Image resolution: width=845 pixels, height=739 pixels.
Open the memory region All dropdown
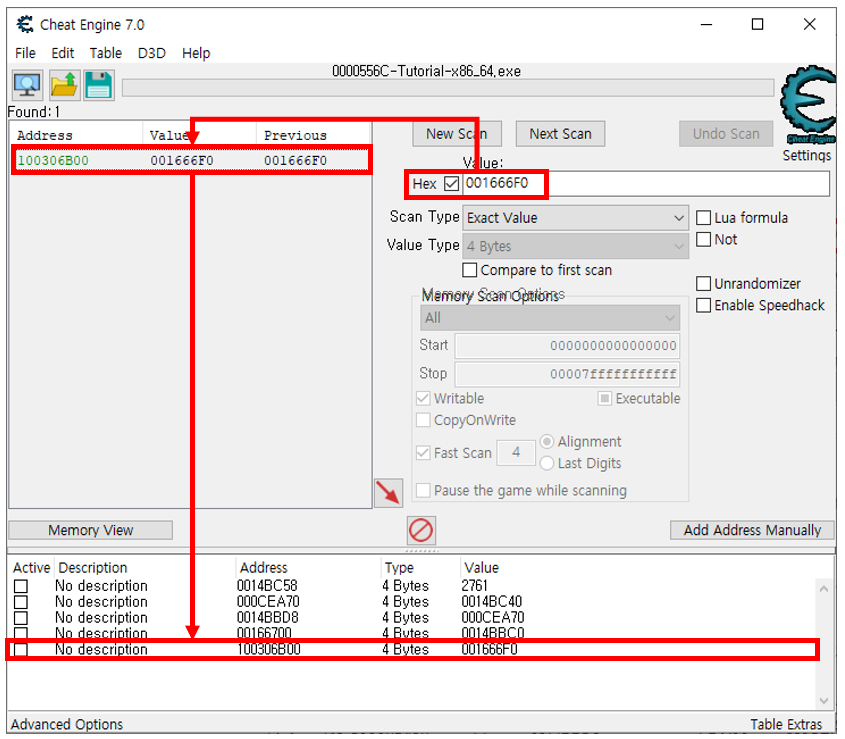(x=550, y=318)
